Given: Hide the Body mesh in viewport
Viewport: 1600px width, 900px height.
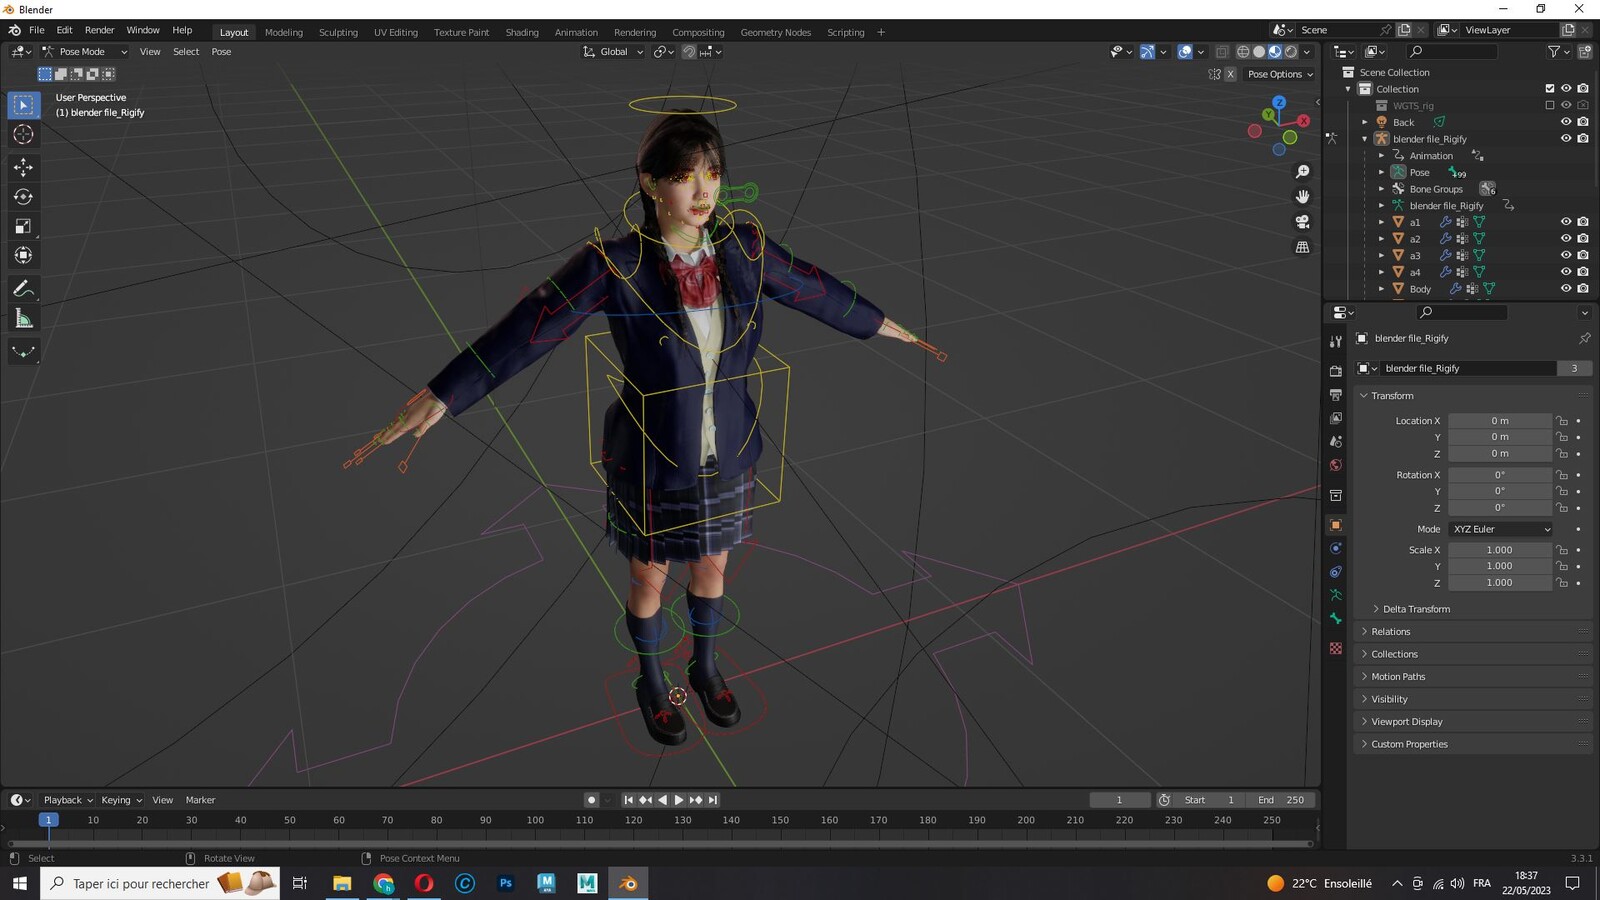Looking at the screenshot, I should point(1566,289).
